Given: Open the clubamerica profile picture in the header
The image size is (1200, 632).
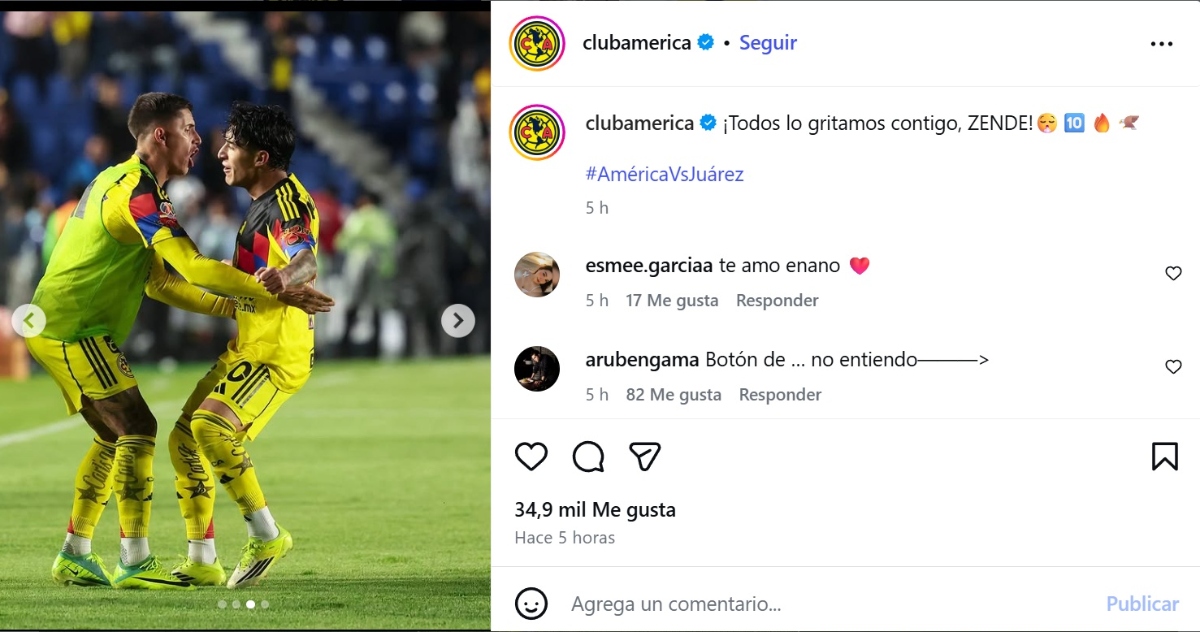Looking at the screenshot, I should click(x=537, y=43).
